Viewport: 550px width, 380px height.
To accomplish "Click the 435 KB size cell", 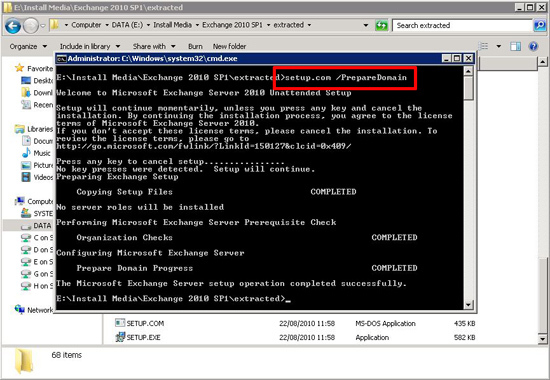I will [464, 323].
